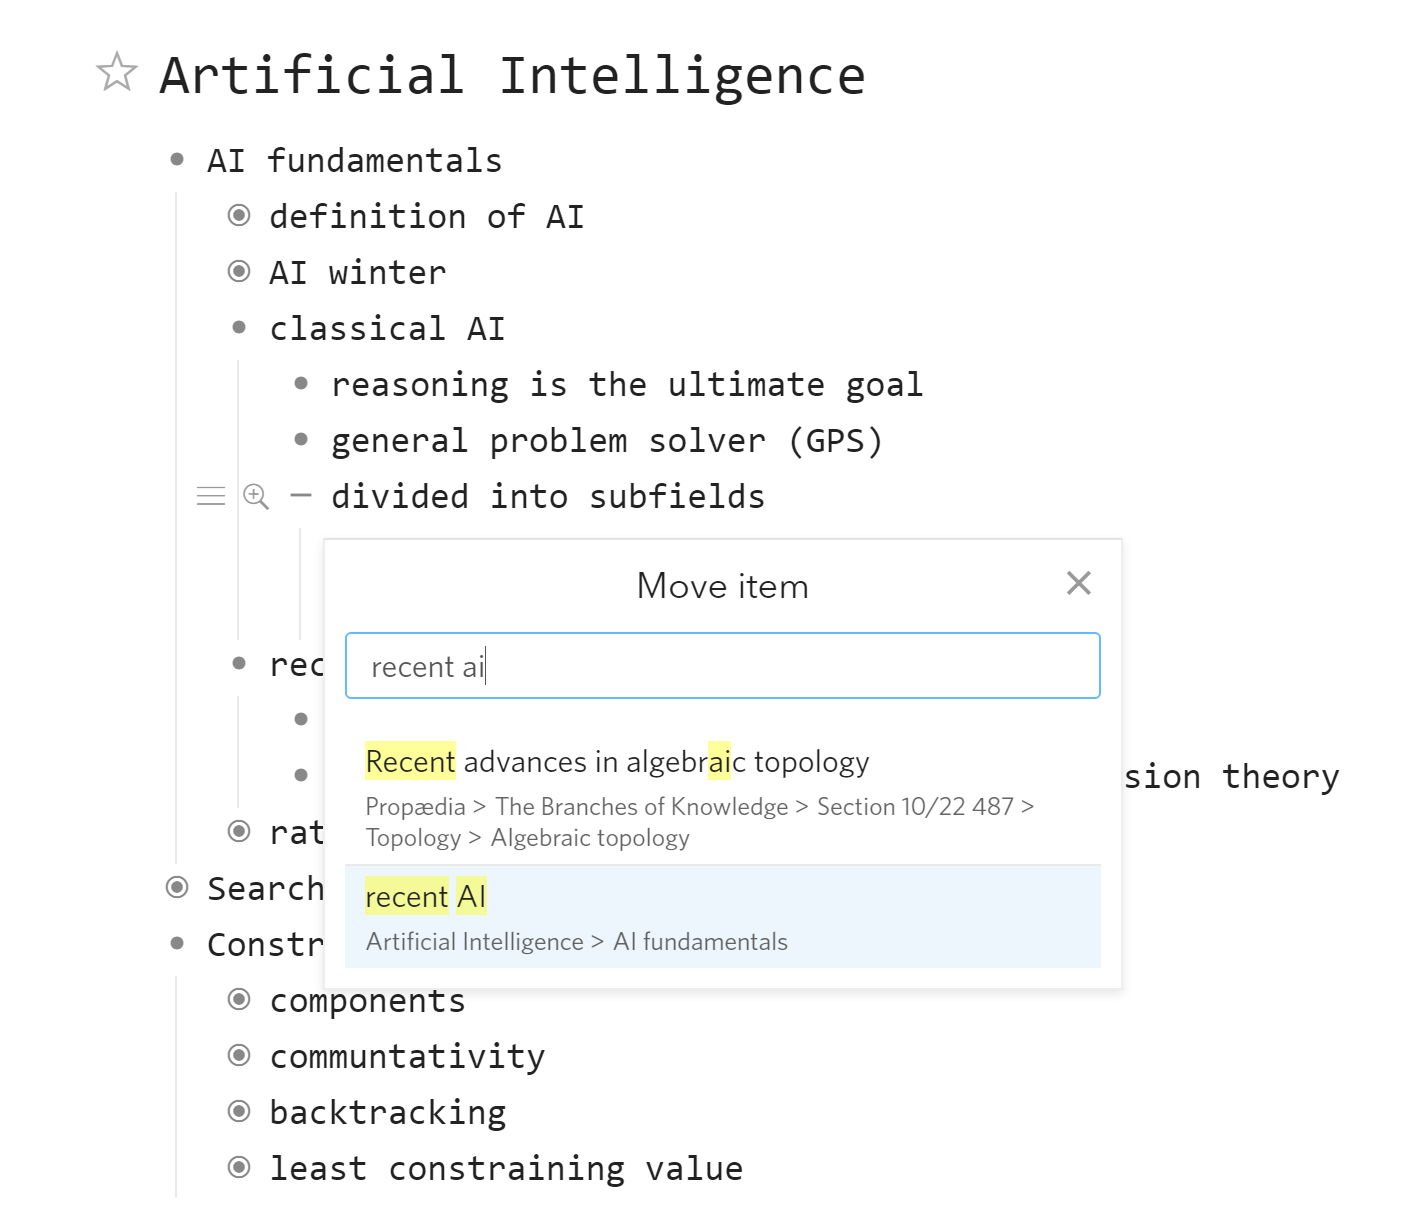Click the communtativity bullet icon

pyautogui.click(x=239, y=1055)
